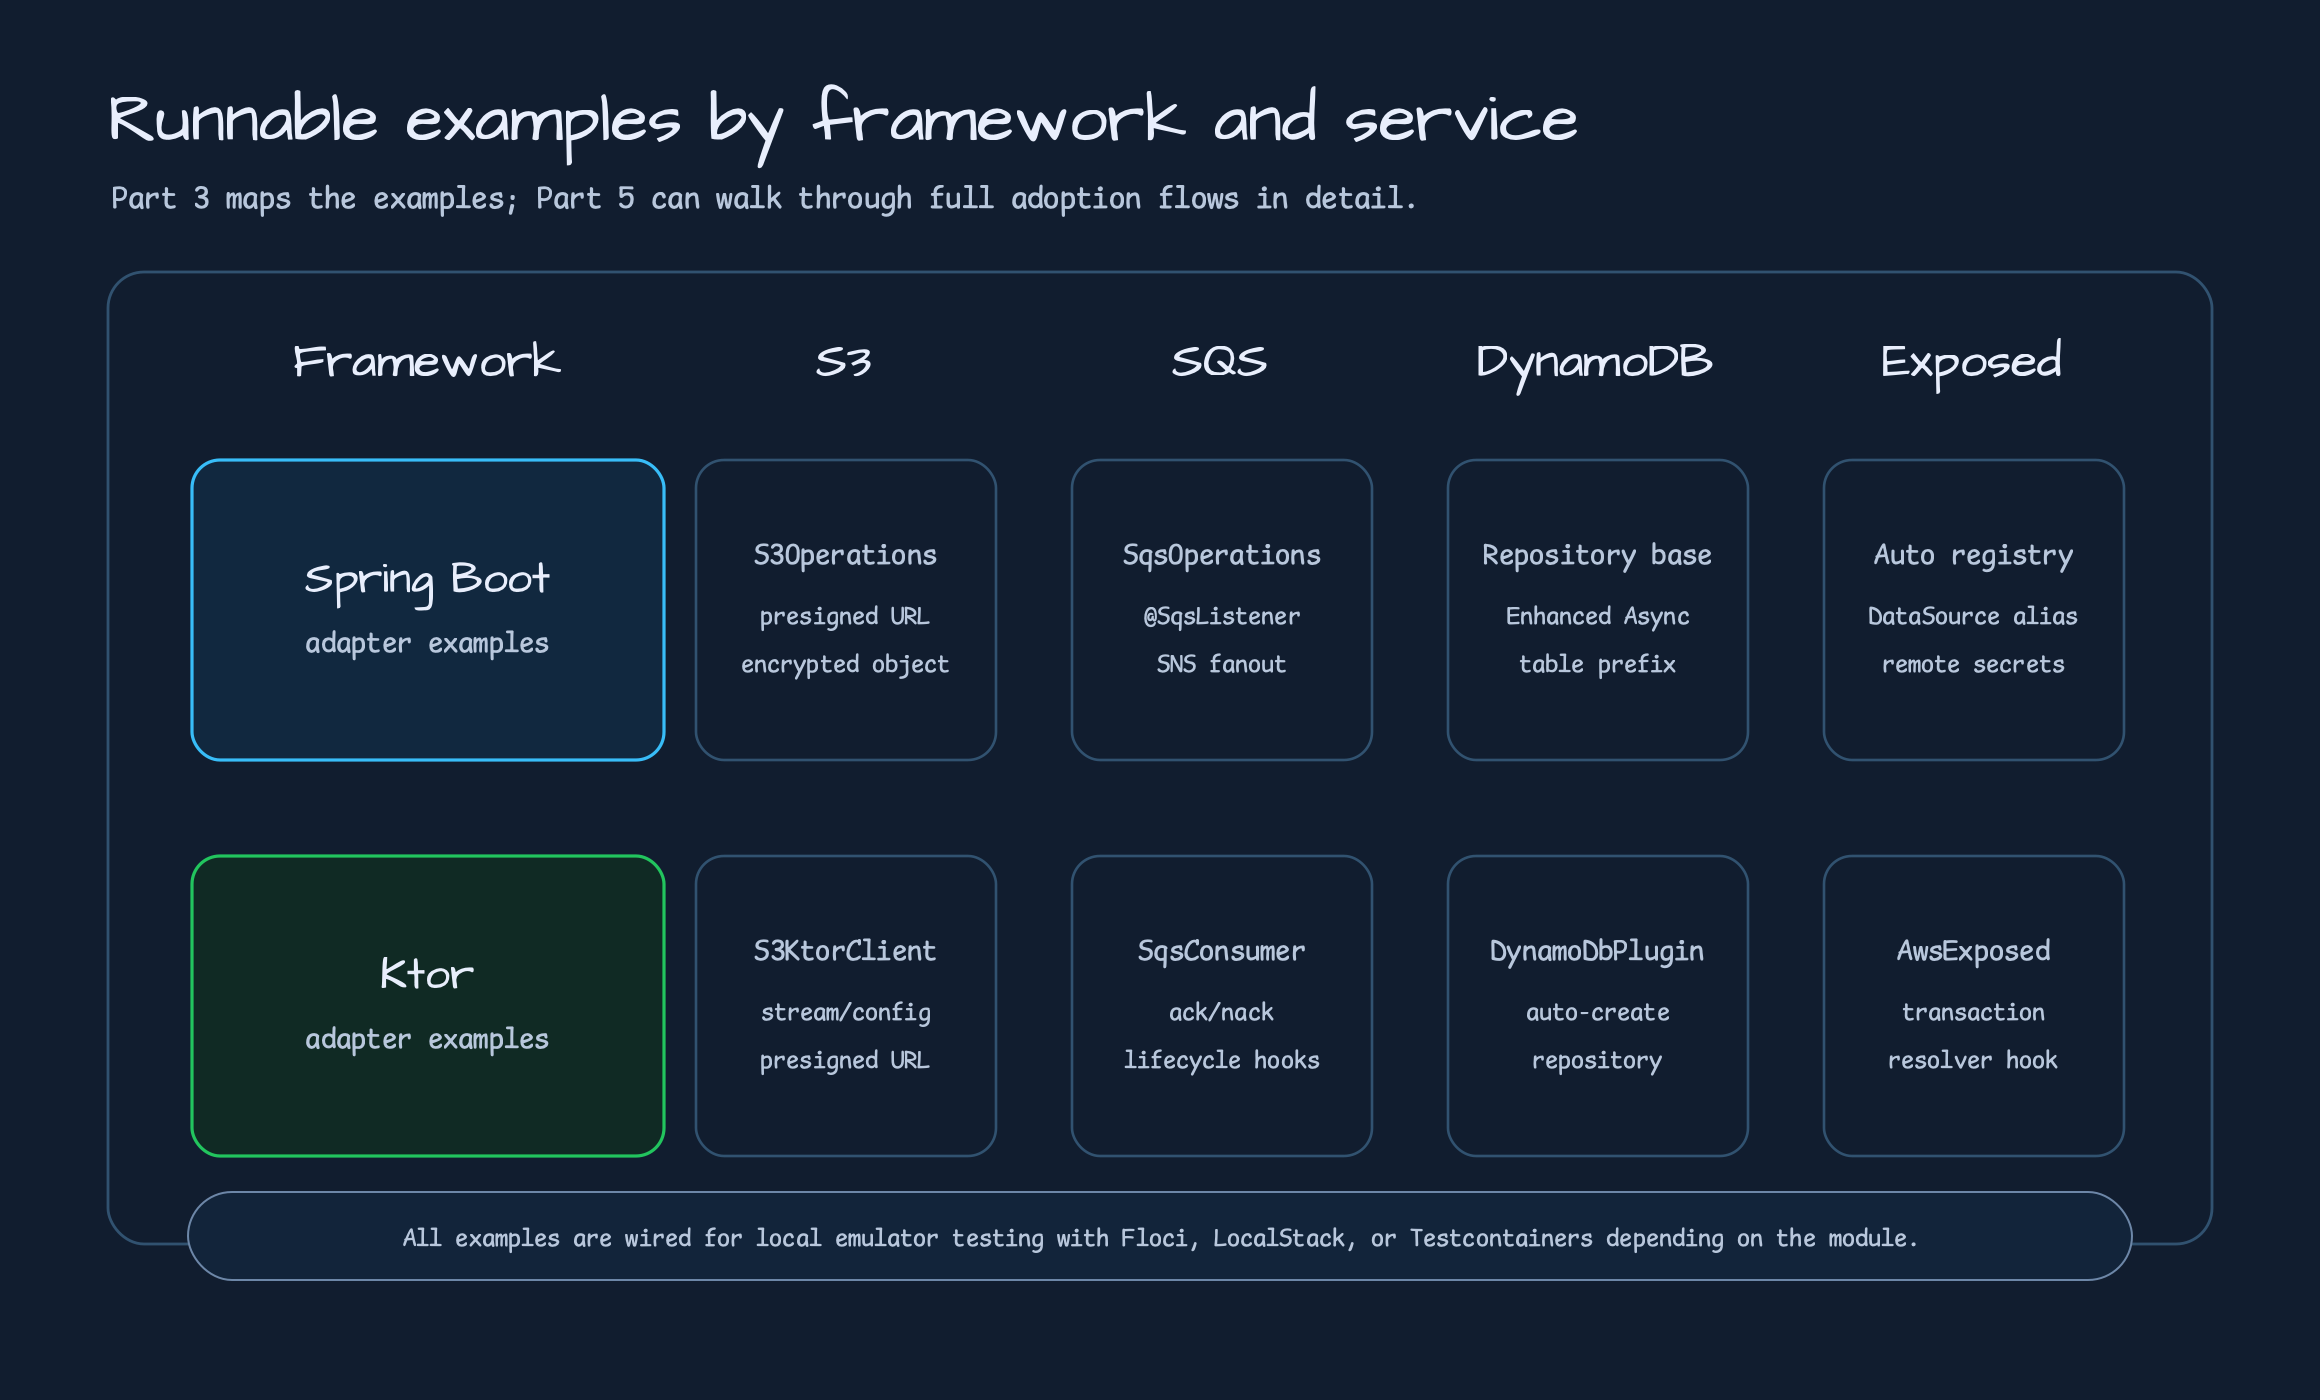This screenshot has height=1400, width=2320.
Task: Click the 'Auto registry' card heading
Action: (x=1973, y=555)
